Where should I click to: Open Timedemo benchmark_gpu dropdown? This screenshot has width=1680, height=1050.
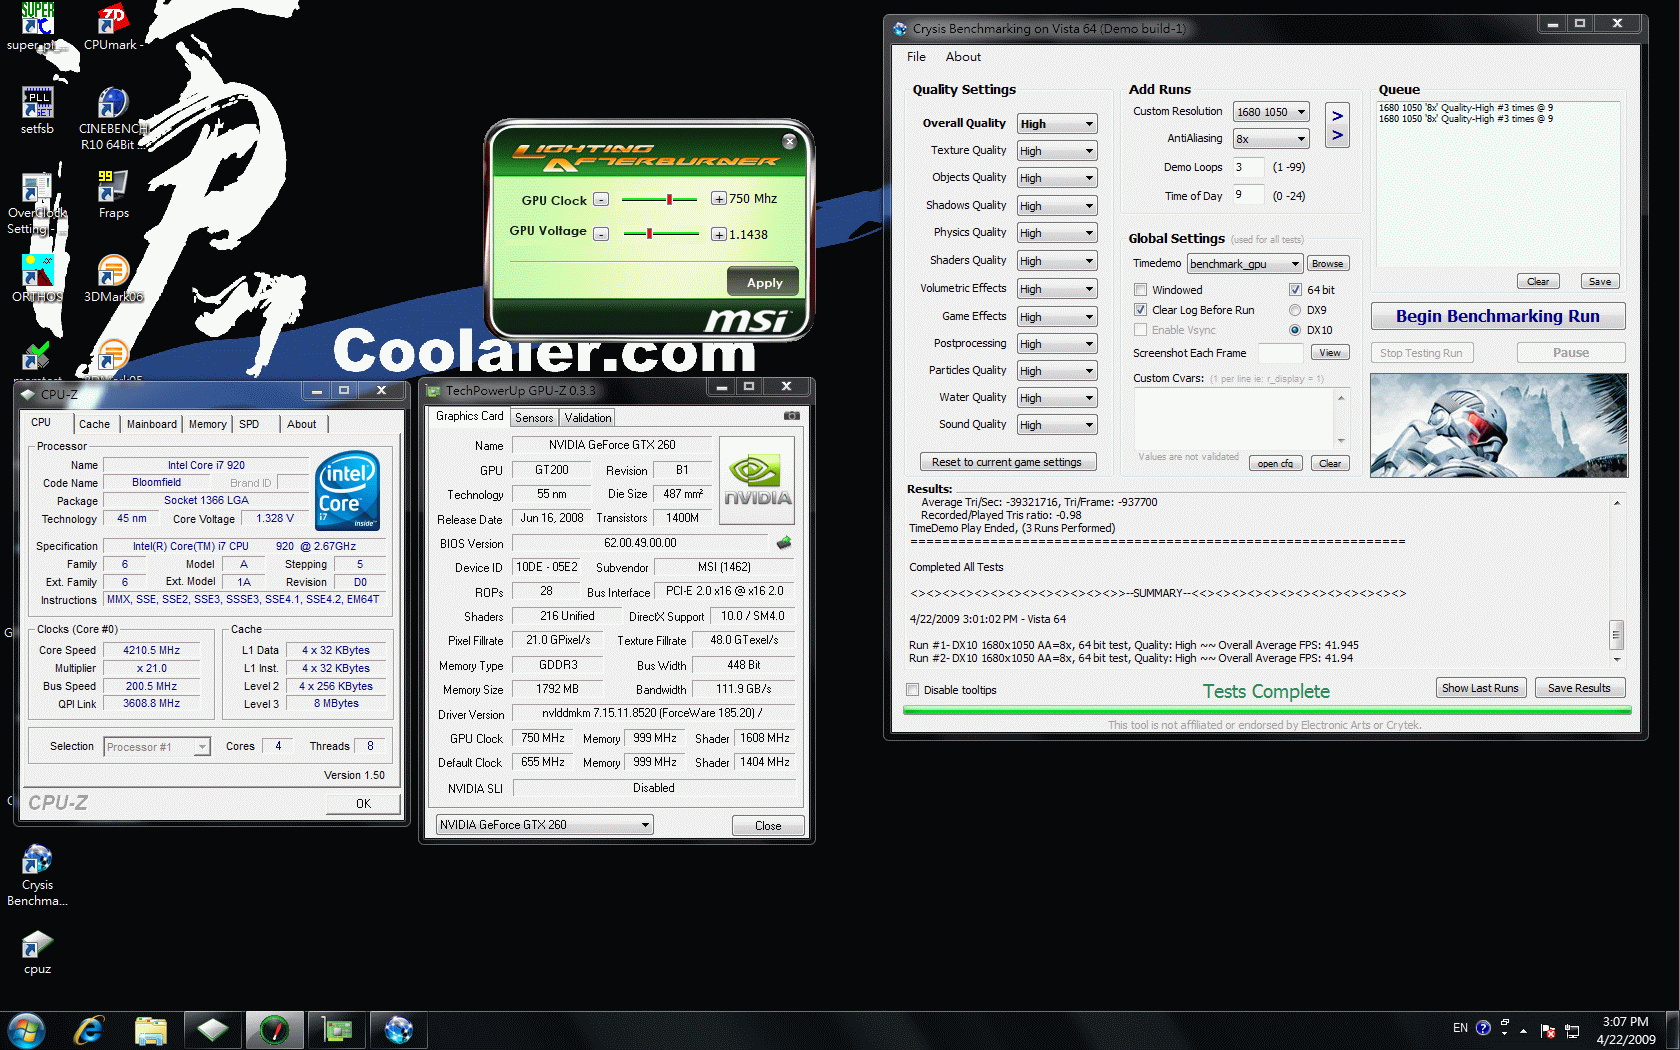tap(1245, 264)
